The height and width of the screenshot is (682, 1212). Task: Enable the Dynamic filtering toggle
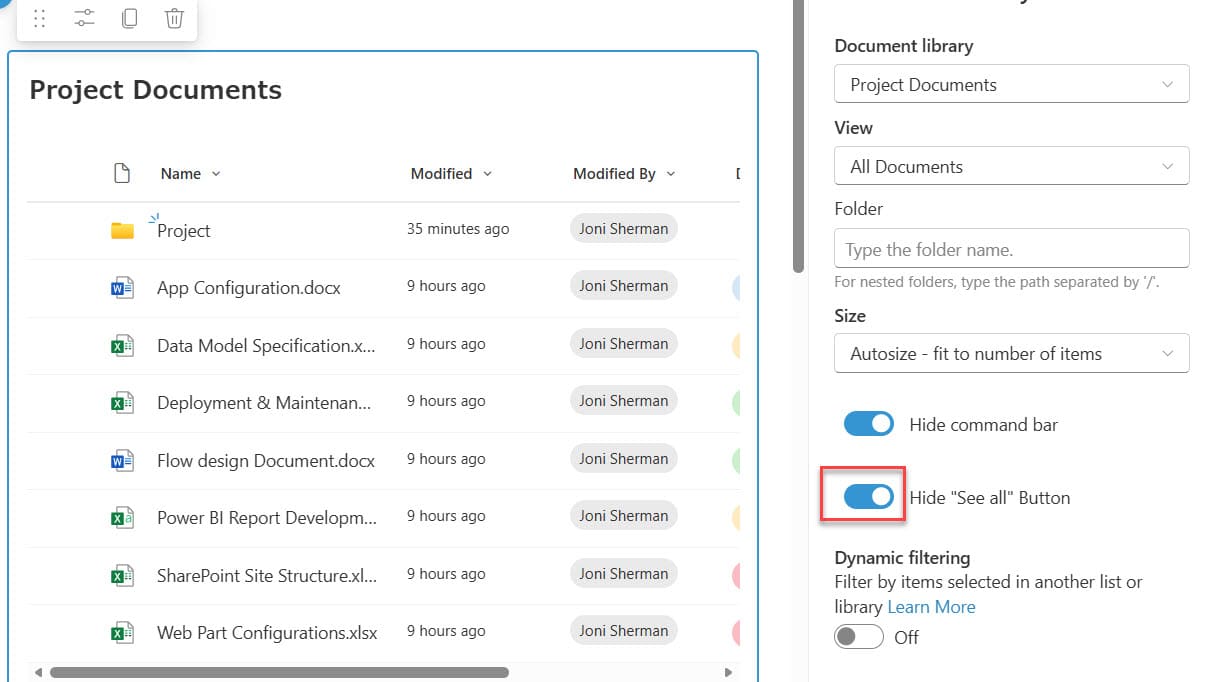click(859, 637)
